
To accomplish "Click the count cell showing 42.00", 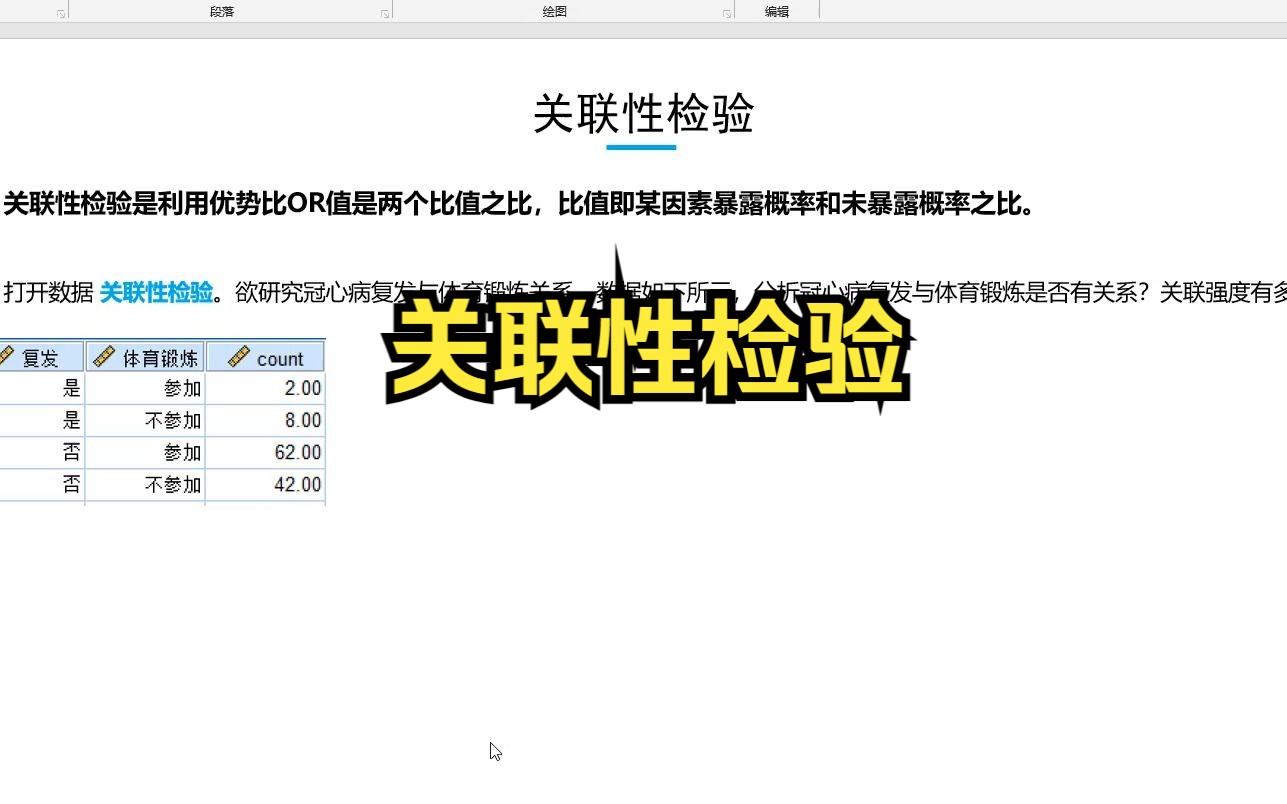I will click(265, 484).
